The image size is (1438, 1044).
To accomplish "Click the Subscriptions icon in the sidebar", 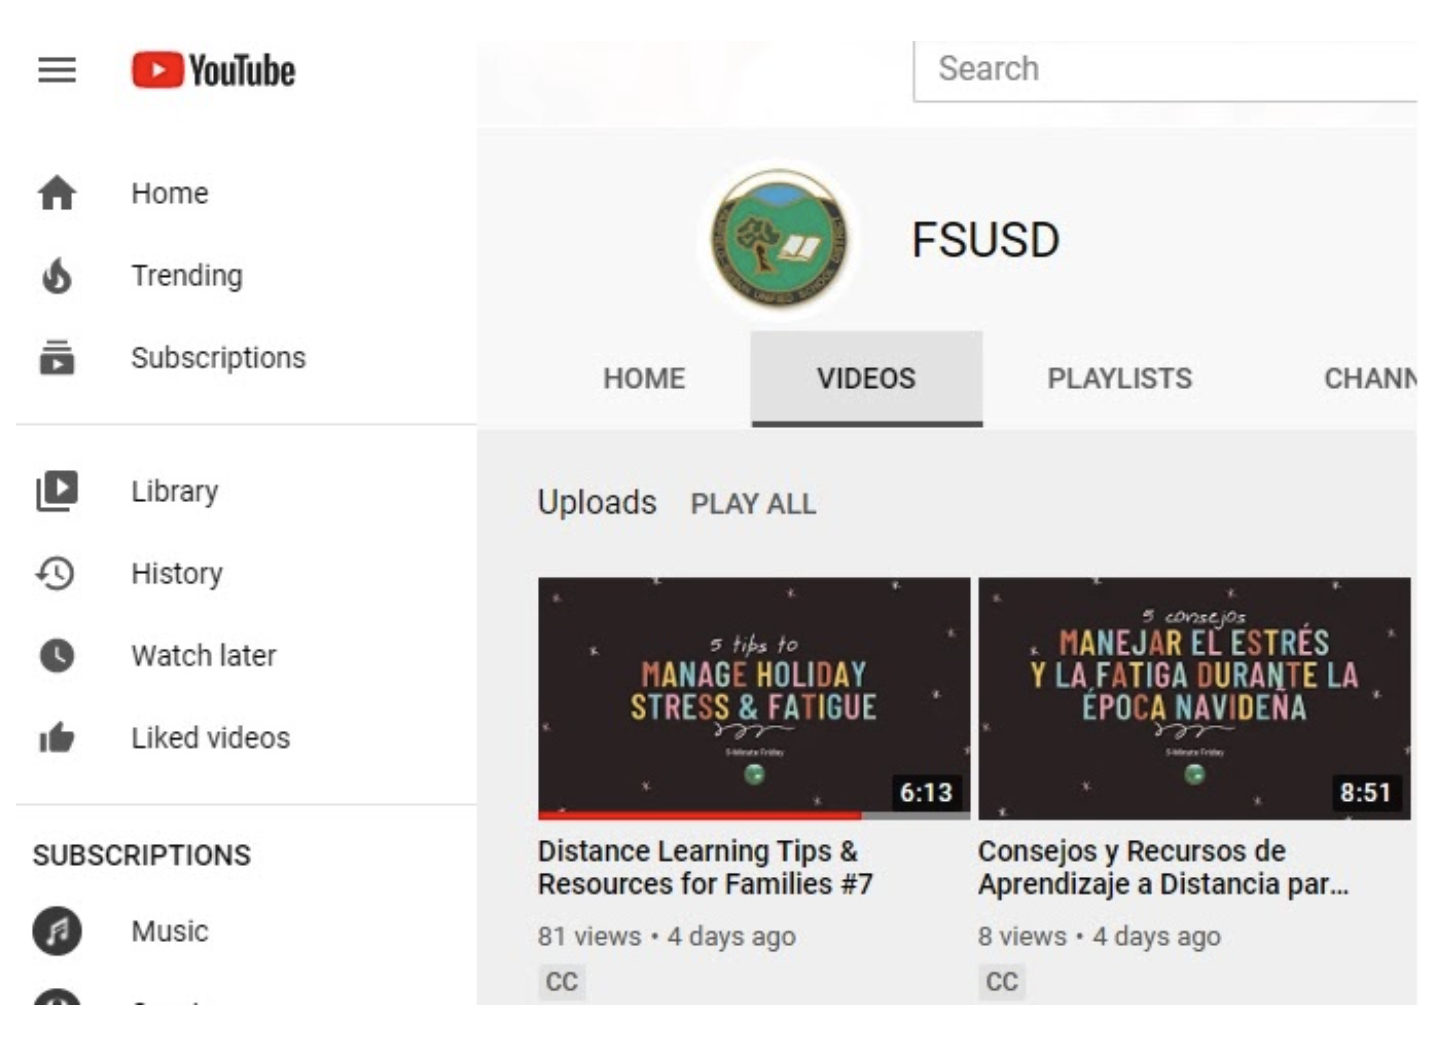I will tap(57, 357).
